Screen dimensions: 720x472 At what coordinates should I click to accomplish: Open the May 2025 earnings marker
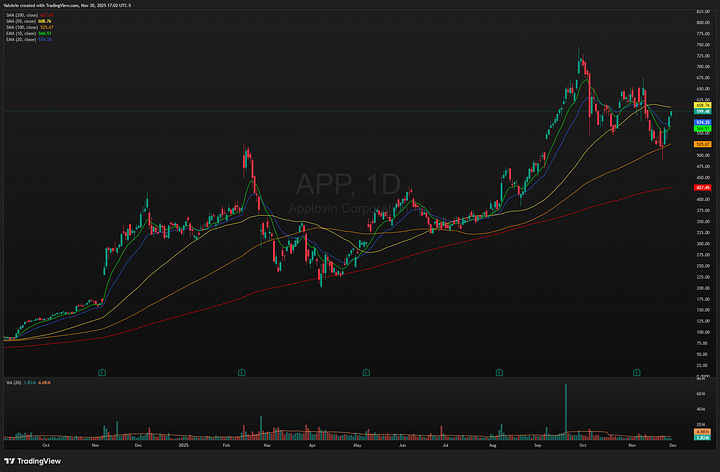366,372
